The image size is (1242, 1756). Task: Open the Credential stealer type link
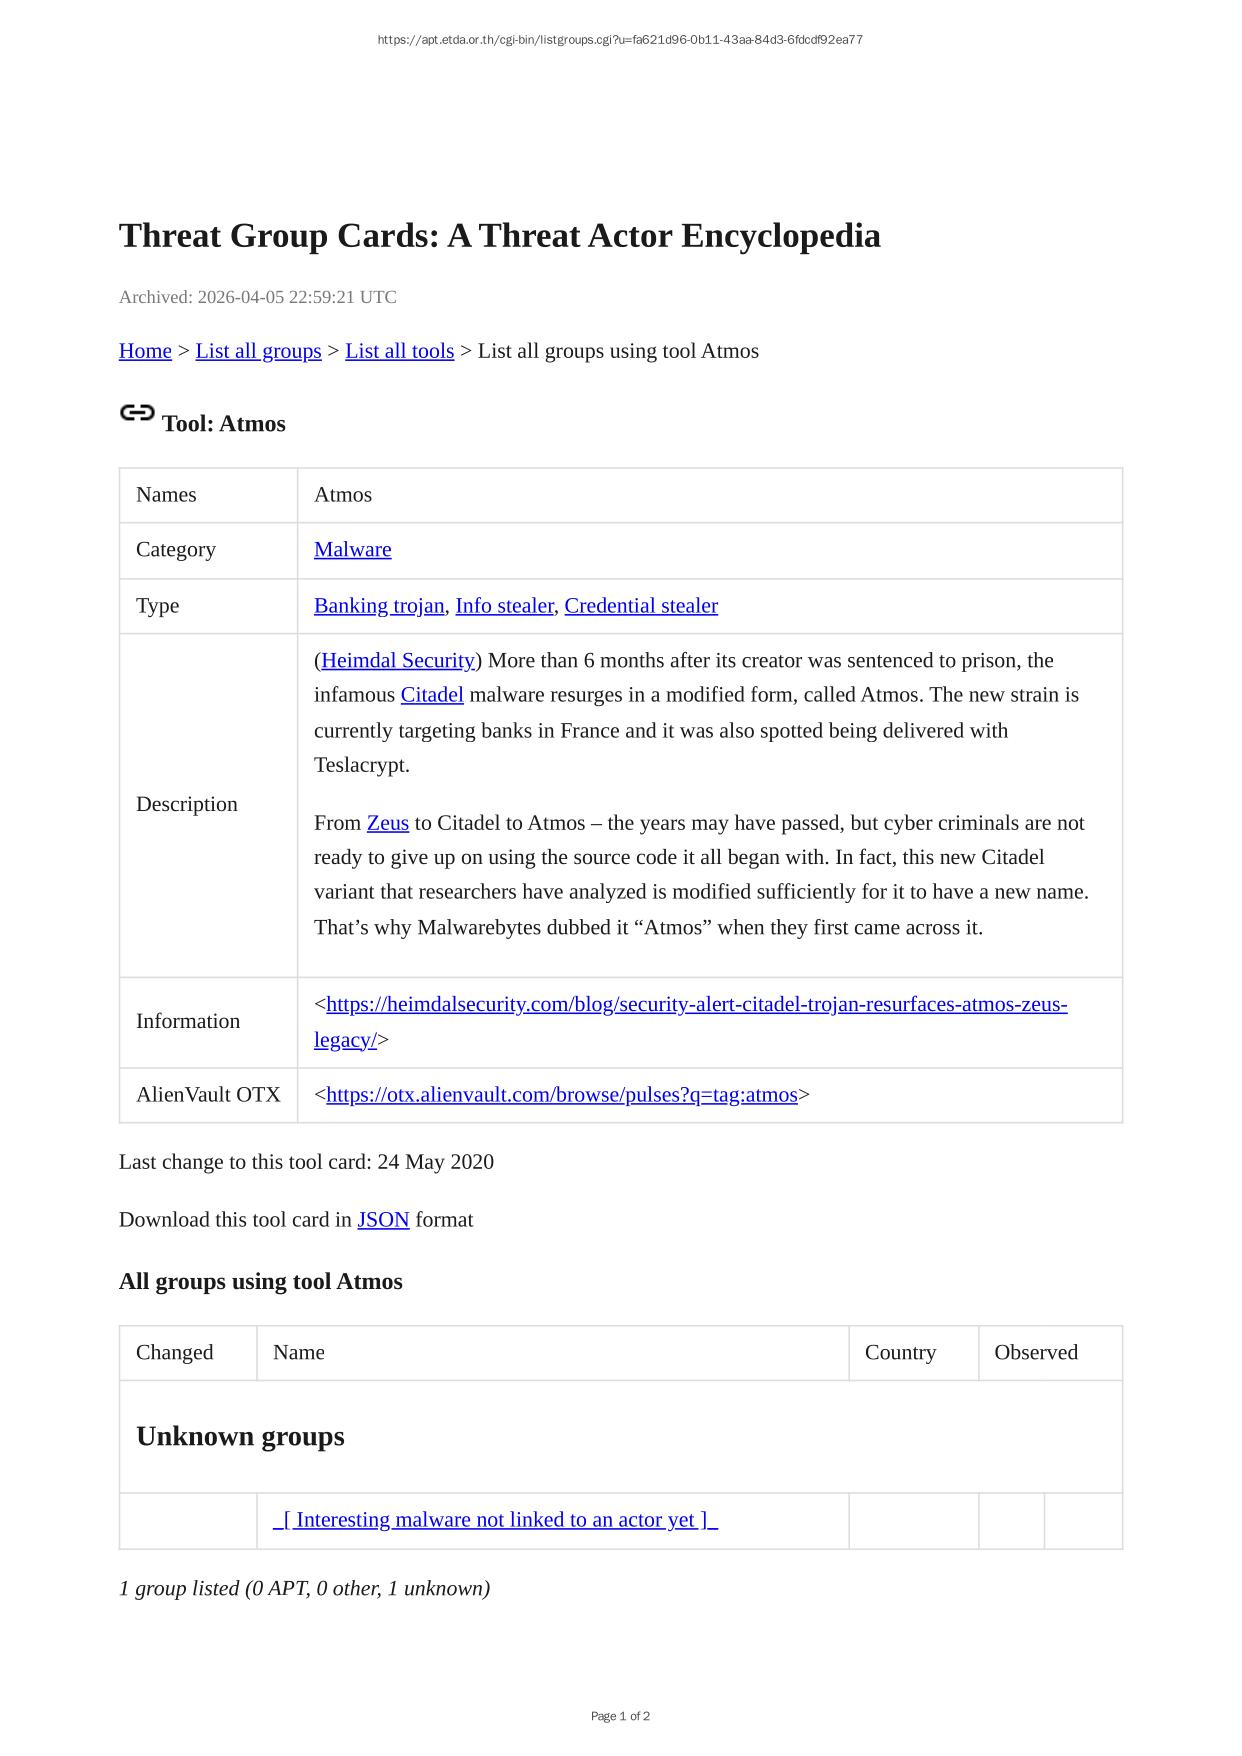[640, 606]
